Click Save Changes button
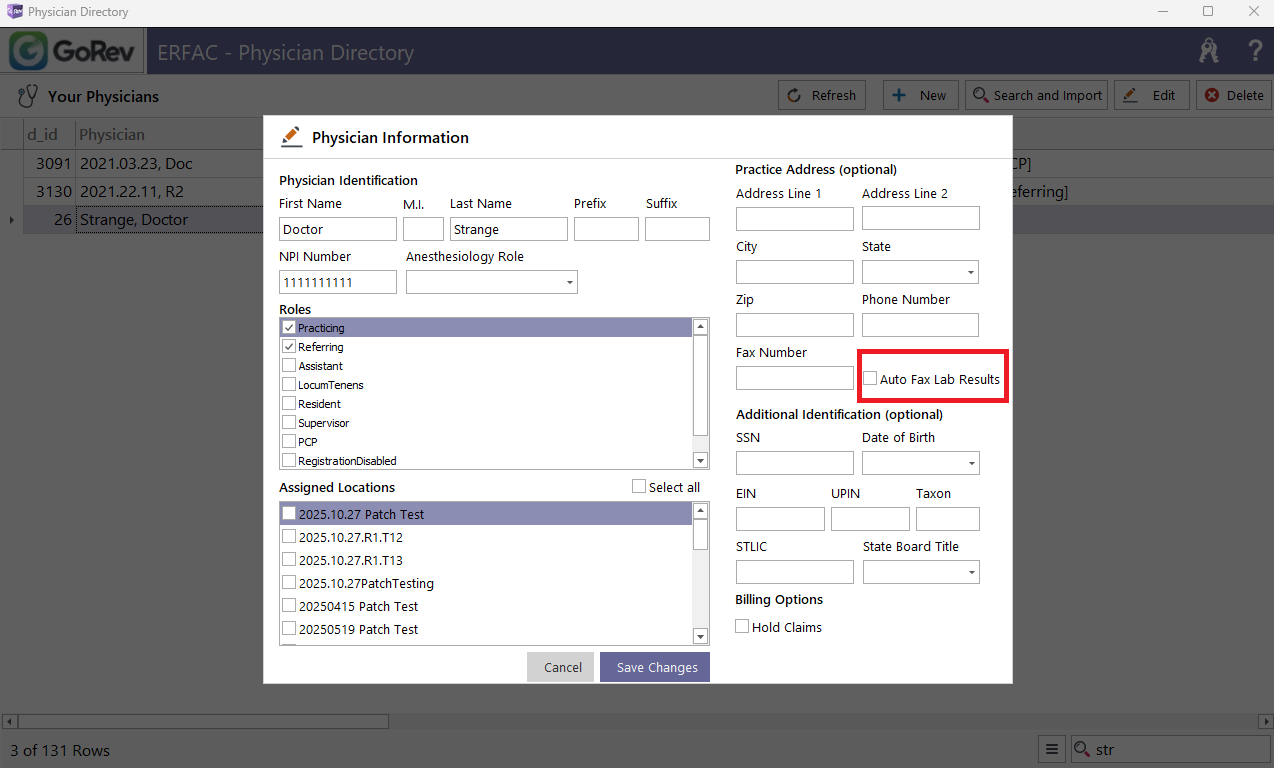 pyautogui.click(x=655, y=668)
